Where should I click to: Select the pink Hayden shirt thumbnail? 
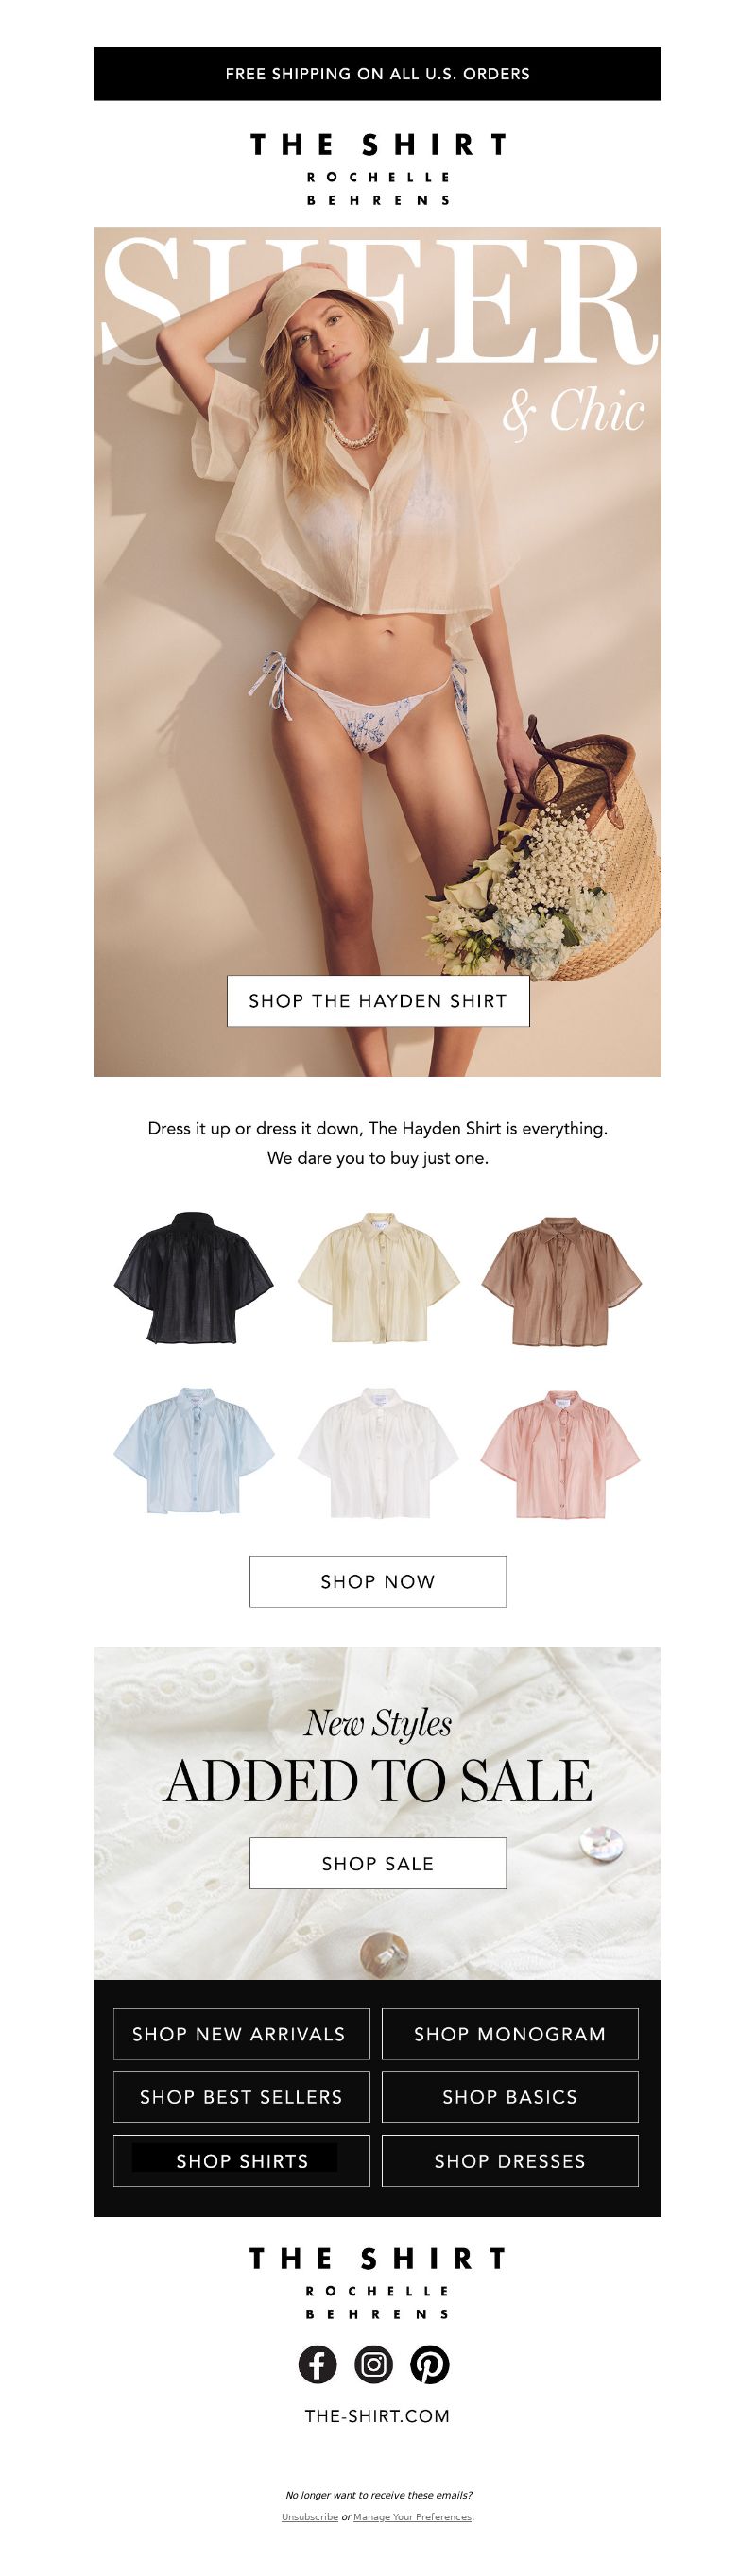coord(560,1453)
